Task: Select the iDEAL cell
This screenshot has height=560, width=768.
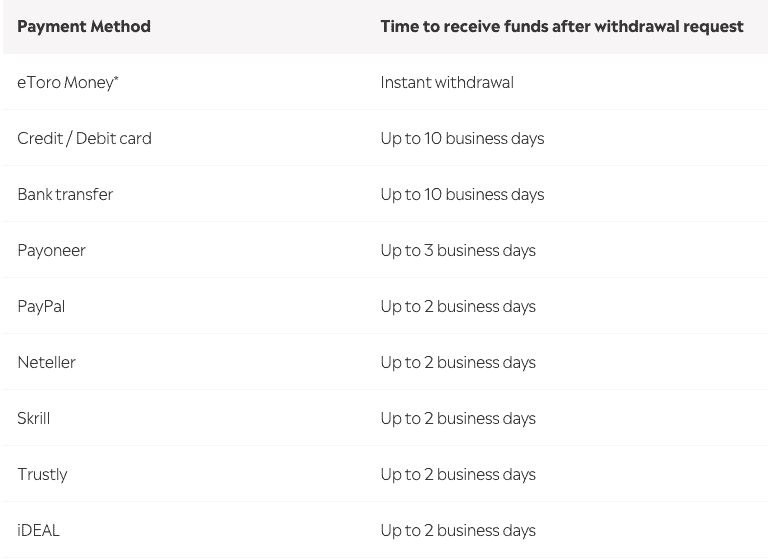Action: pos(38,531)
